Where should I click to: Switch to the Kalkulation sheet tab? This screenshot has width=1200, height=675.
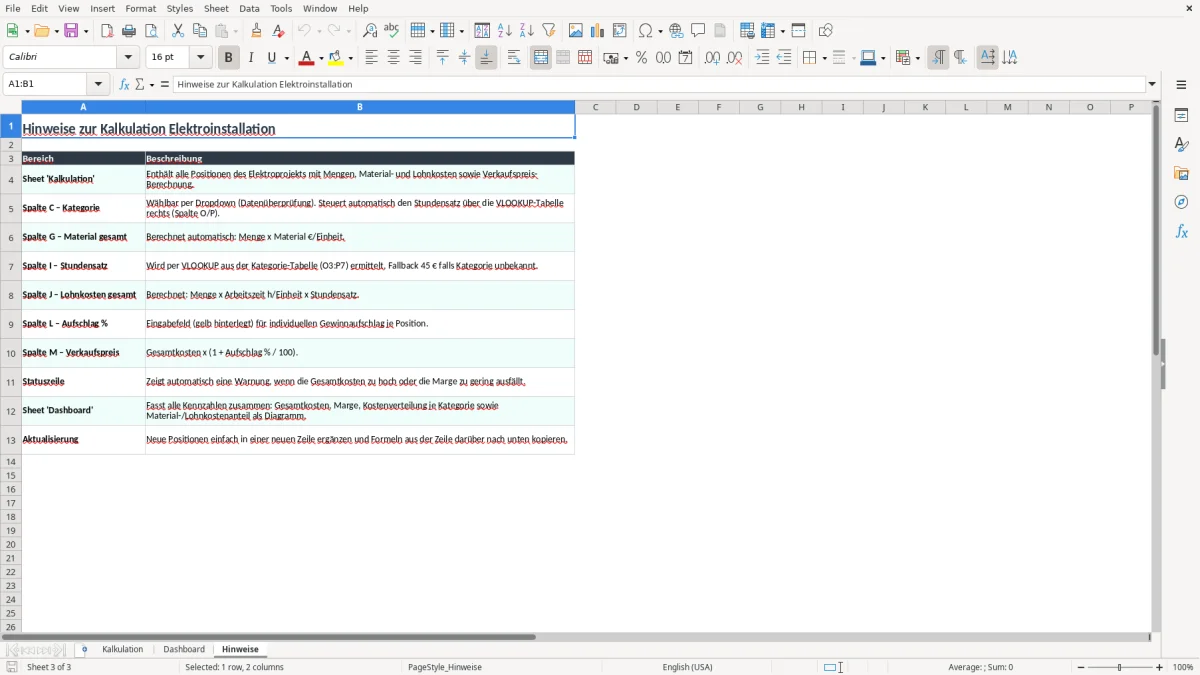(123, 650)
